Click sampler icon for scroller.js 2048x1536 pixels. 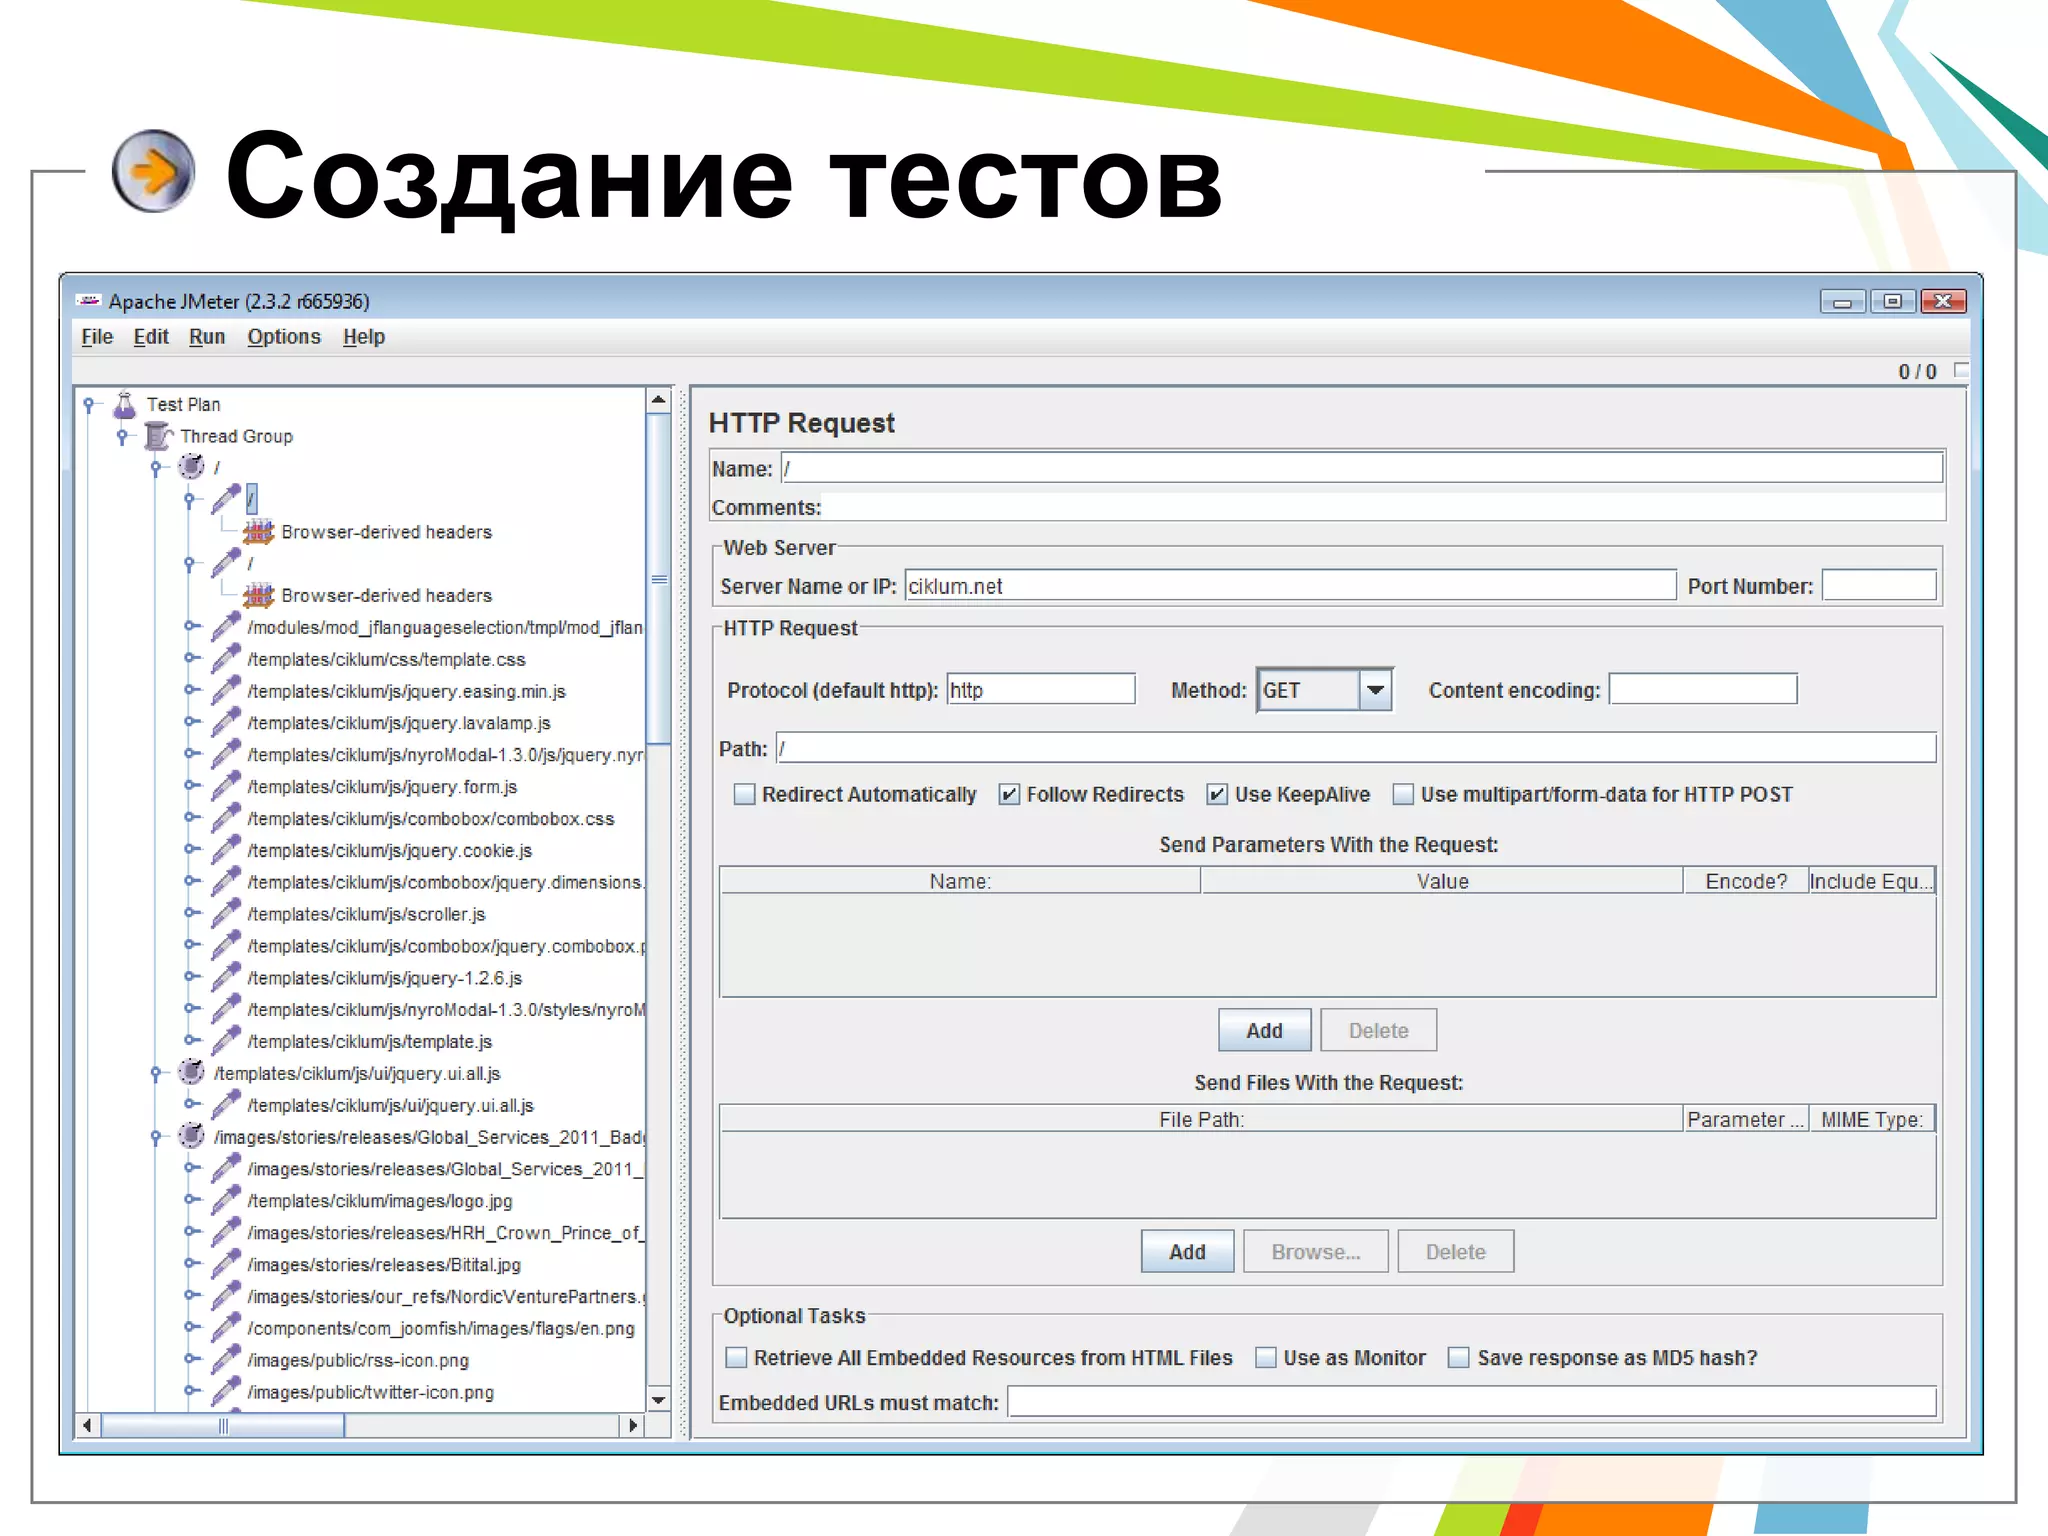coord(226,913)
